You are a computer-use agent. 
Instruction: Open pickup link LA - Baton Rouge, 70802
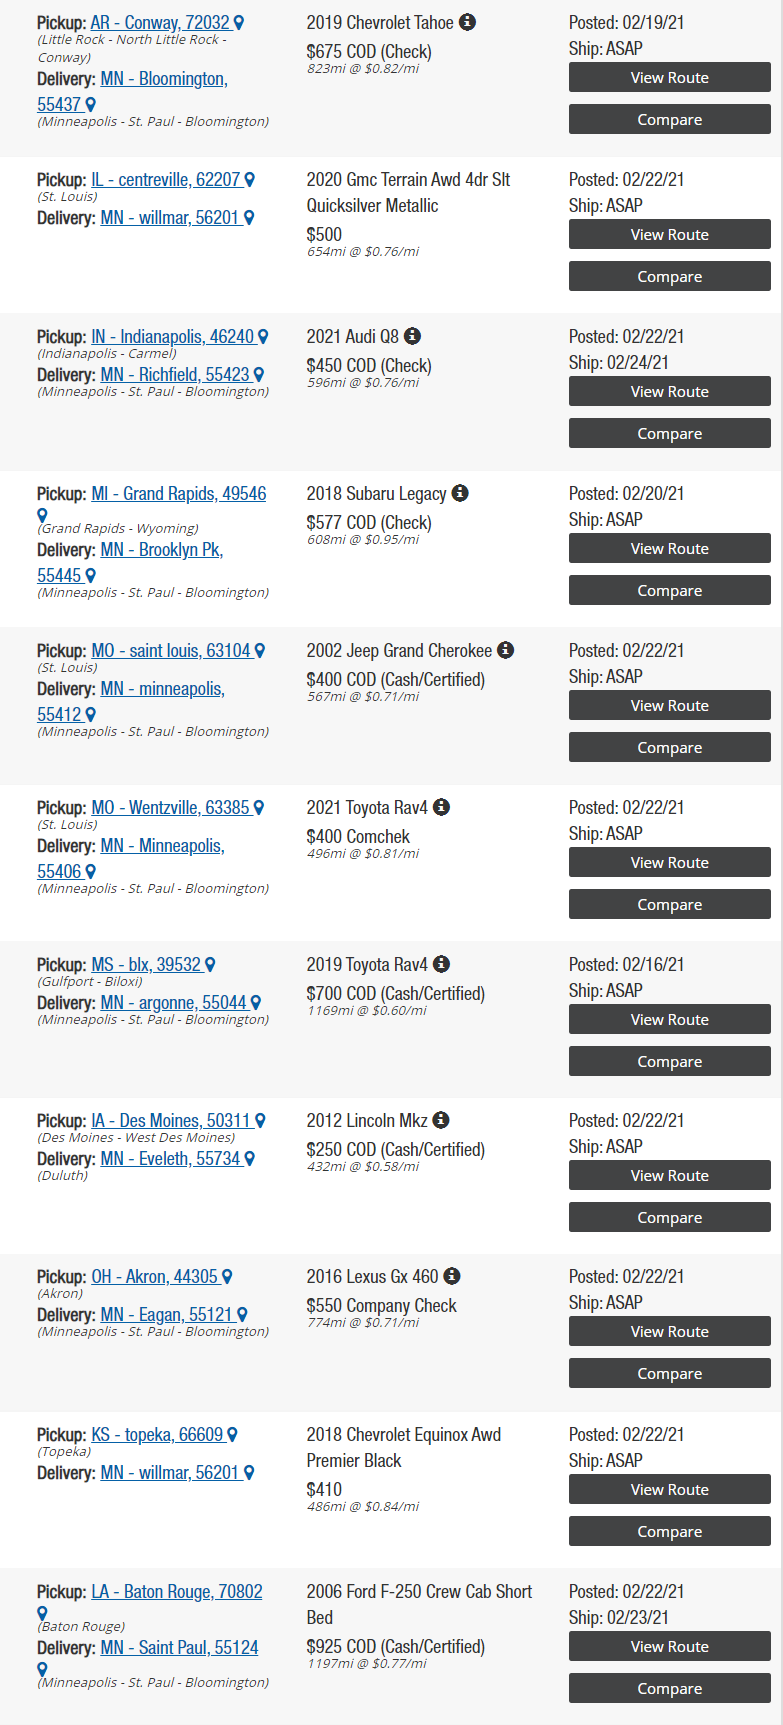click(177, 1592)
